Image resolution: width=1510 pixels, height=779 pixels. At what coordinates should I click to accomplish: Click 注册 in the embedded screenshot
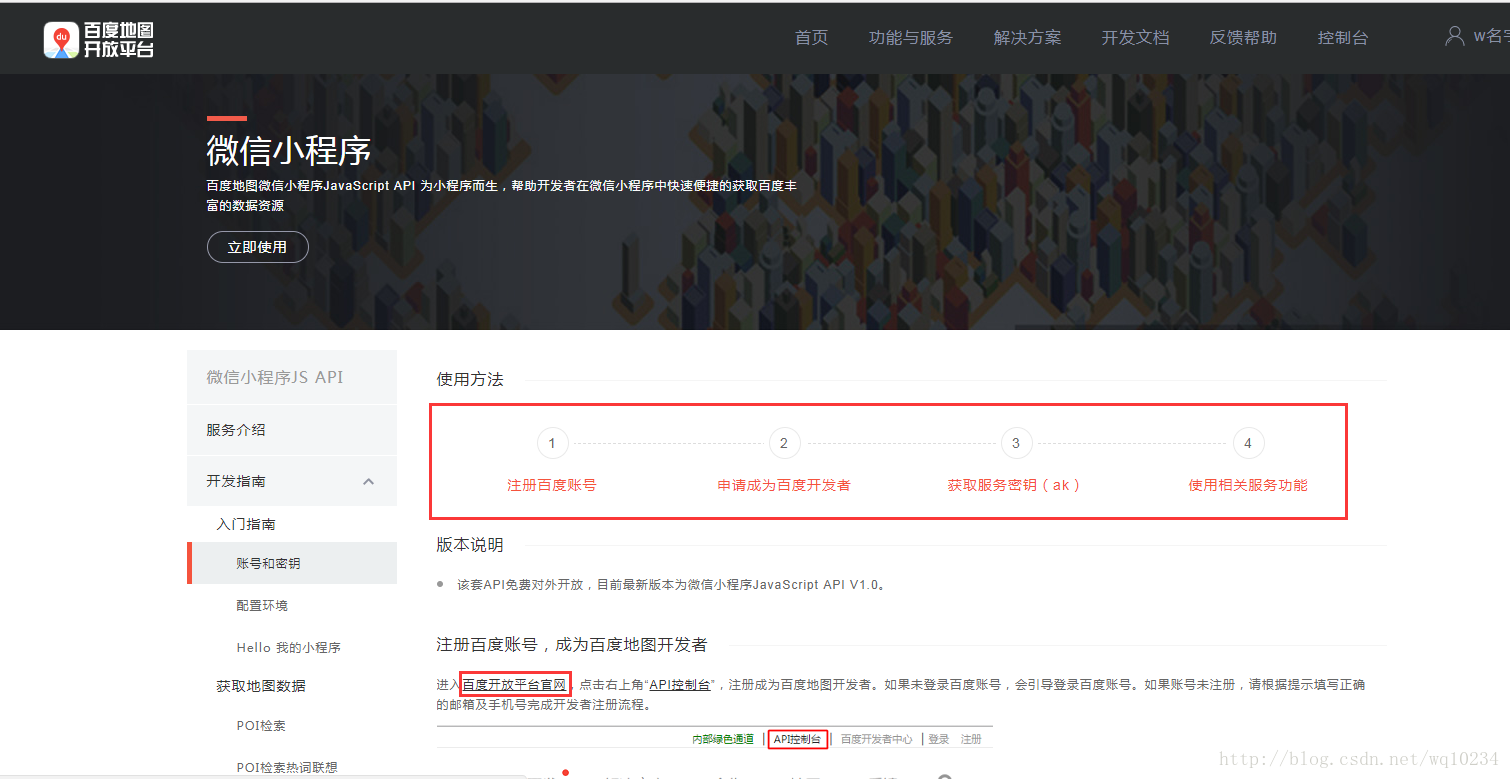click(971, 740)
